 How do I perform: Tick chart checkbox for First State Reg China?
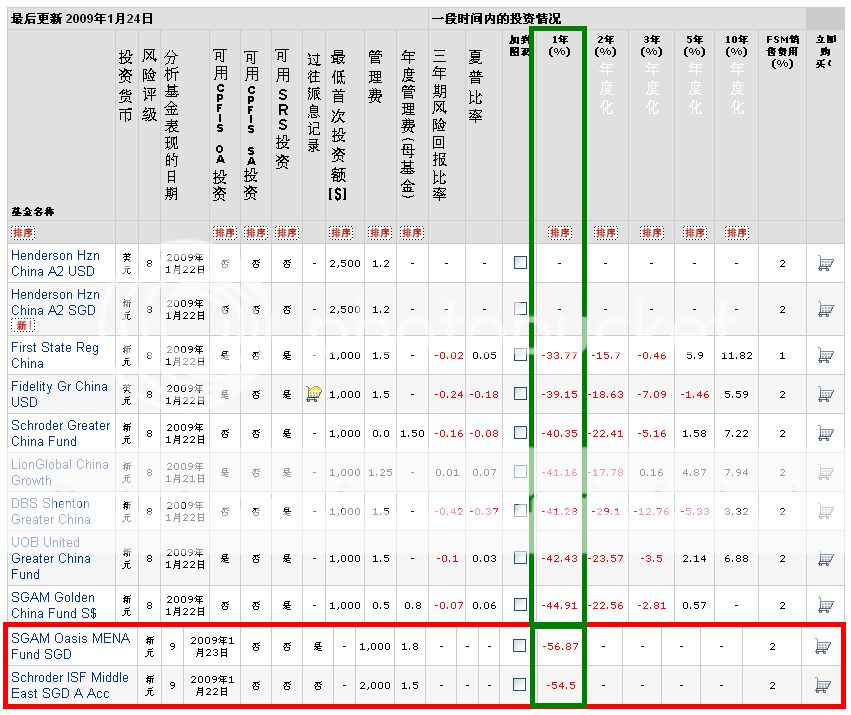point(520,355)
